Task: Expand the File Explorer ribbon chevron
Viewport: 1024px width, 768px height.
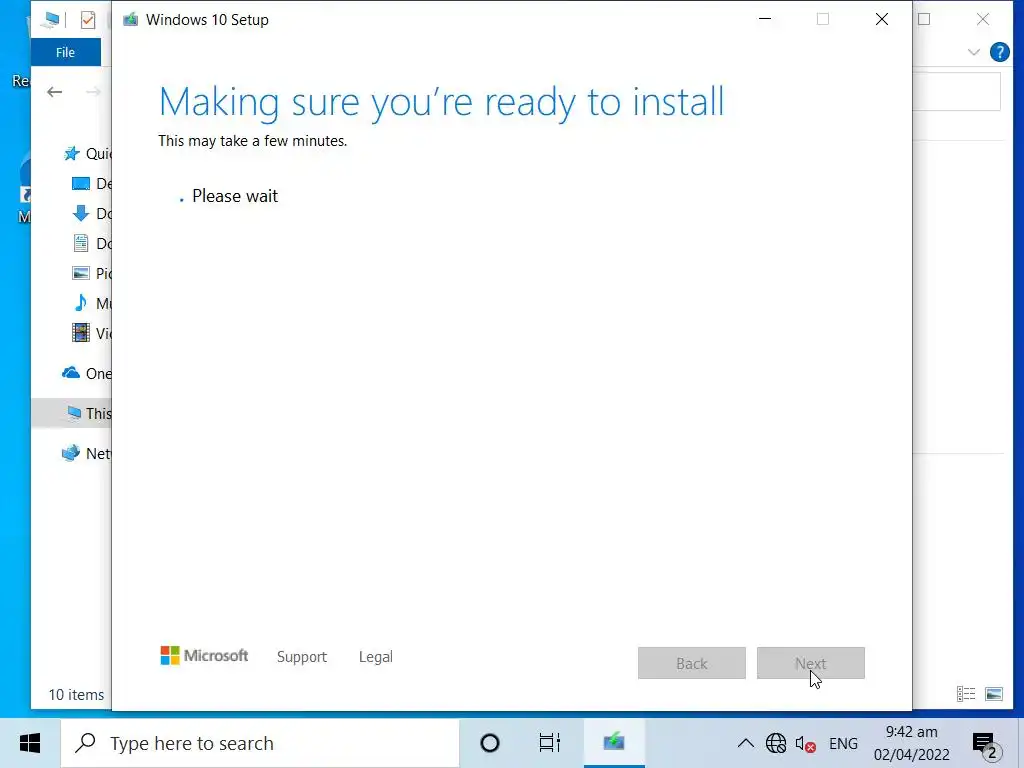Action: click(x=974, y=52)
